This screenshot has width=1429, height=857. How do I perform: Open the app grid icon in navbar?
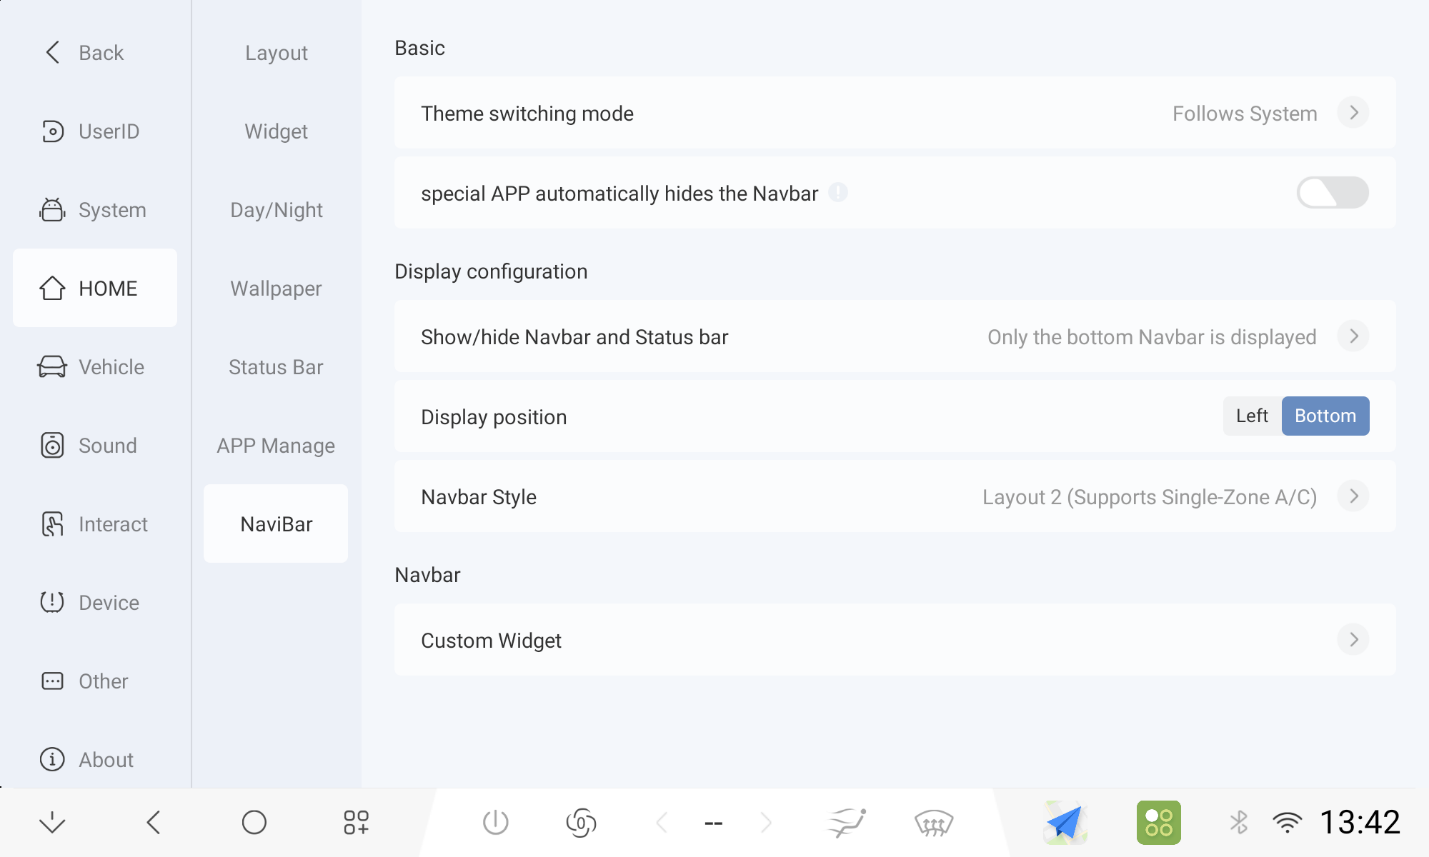click(x=356, y=823)
